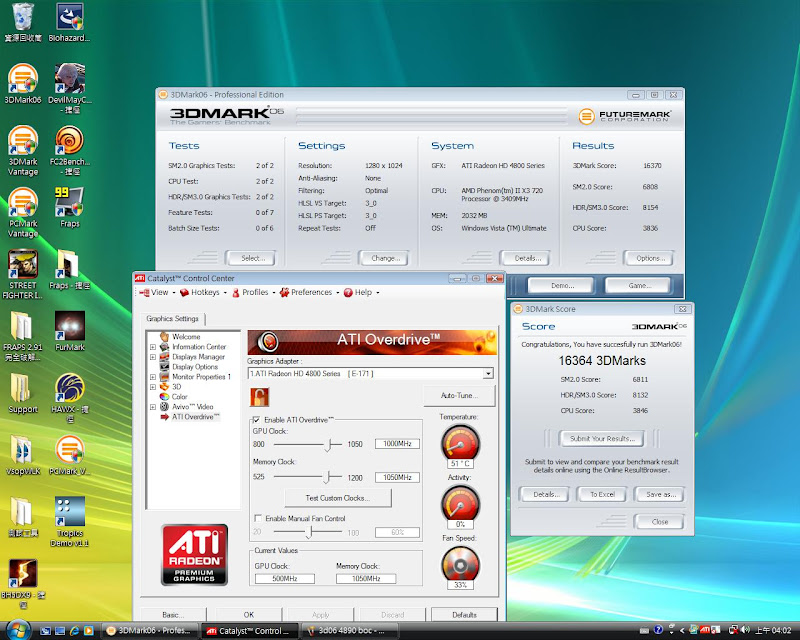Click the network tray icon with red X
Image resolution: width=800 pixels, height=640 pixels.
coord(733,630)
